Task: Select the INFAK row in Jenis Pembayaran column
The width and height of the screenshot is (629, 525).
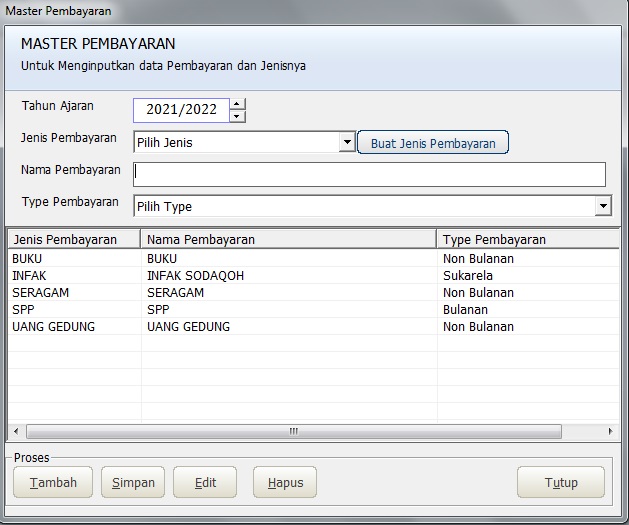Action: point(29,276)
